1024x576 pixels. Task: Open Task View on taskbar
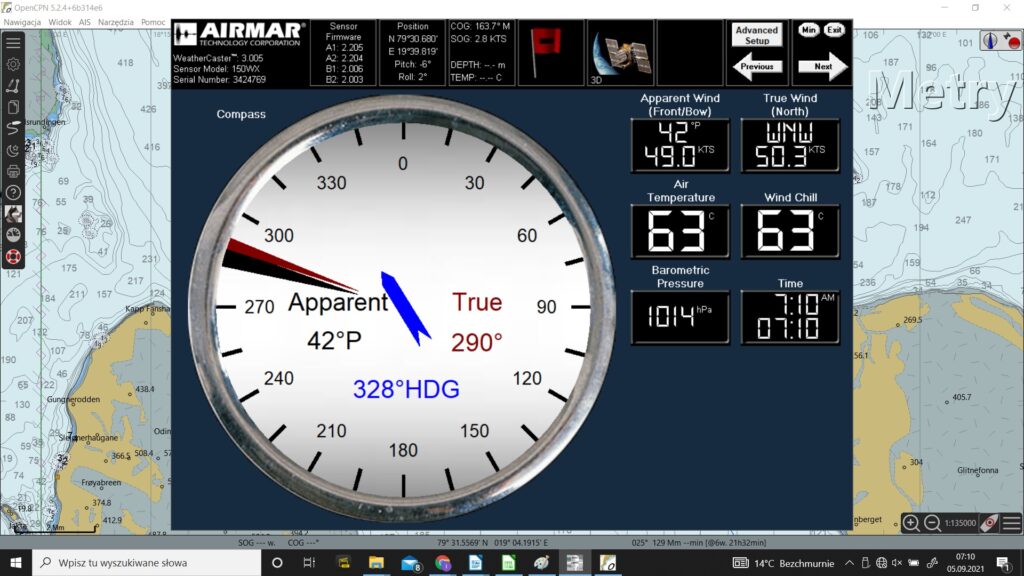coord(310,562)
